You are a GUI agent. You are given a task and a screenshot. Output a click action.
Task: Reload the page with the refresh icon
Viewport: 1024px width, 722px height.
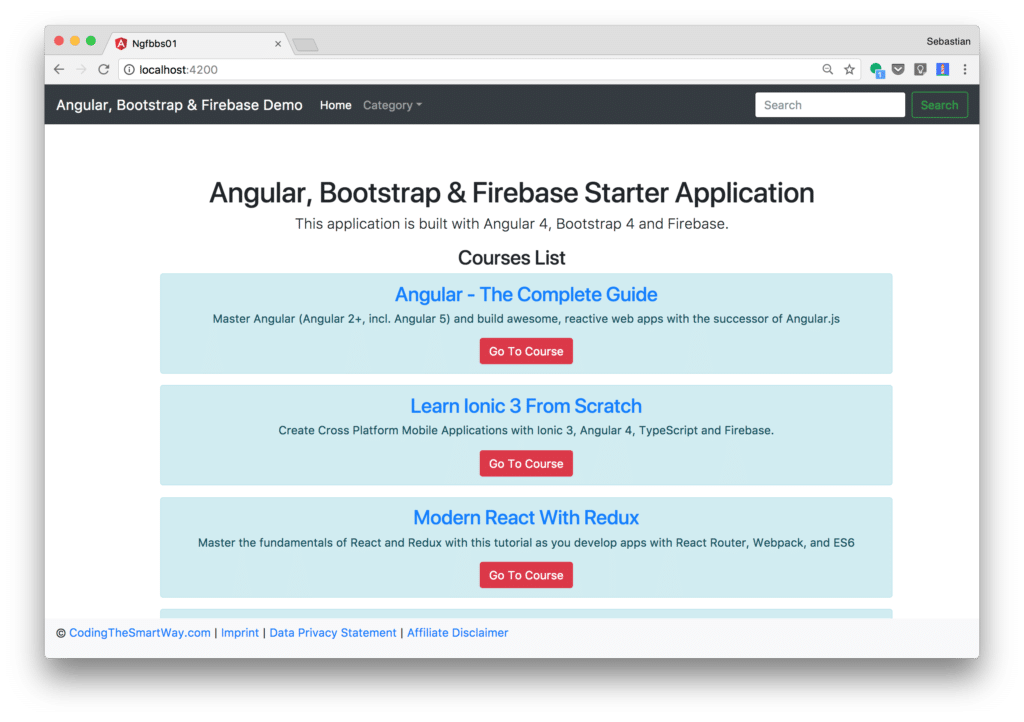click(x=103, y=69)
